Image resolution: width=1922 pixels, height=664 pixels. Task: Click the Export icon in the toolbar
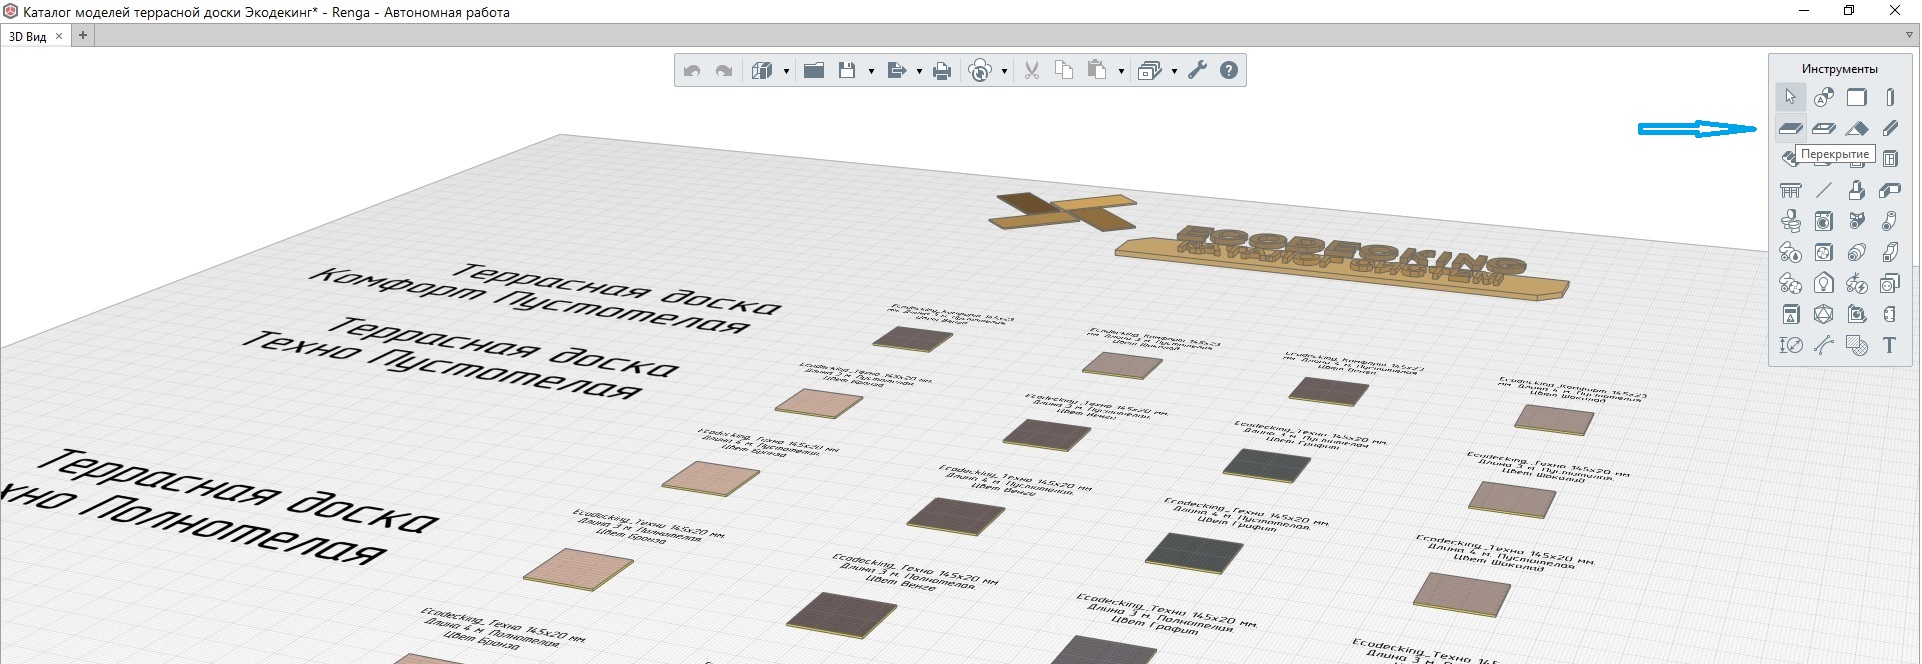pyautogui.click(x=896, y=71)
